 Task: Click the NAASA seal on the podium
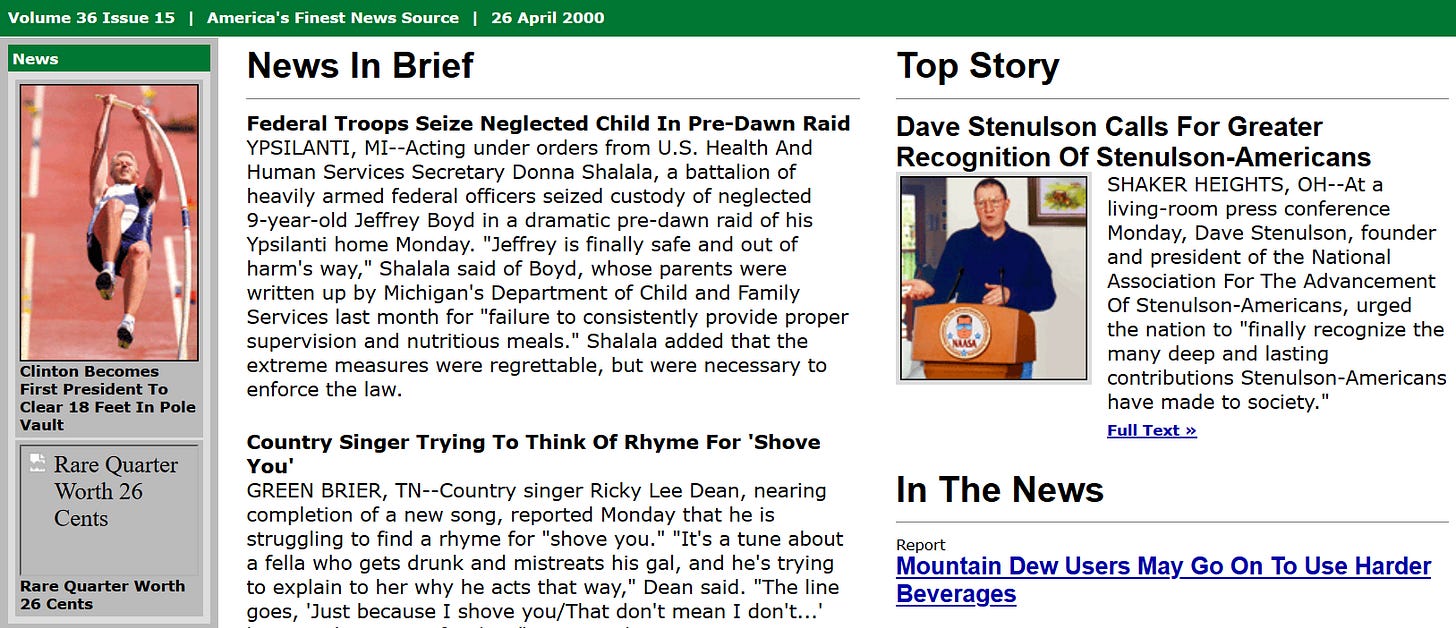point(965,334)
